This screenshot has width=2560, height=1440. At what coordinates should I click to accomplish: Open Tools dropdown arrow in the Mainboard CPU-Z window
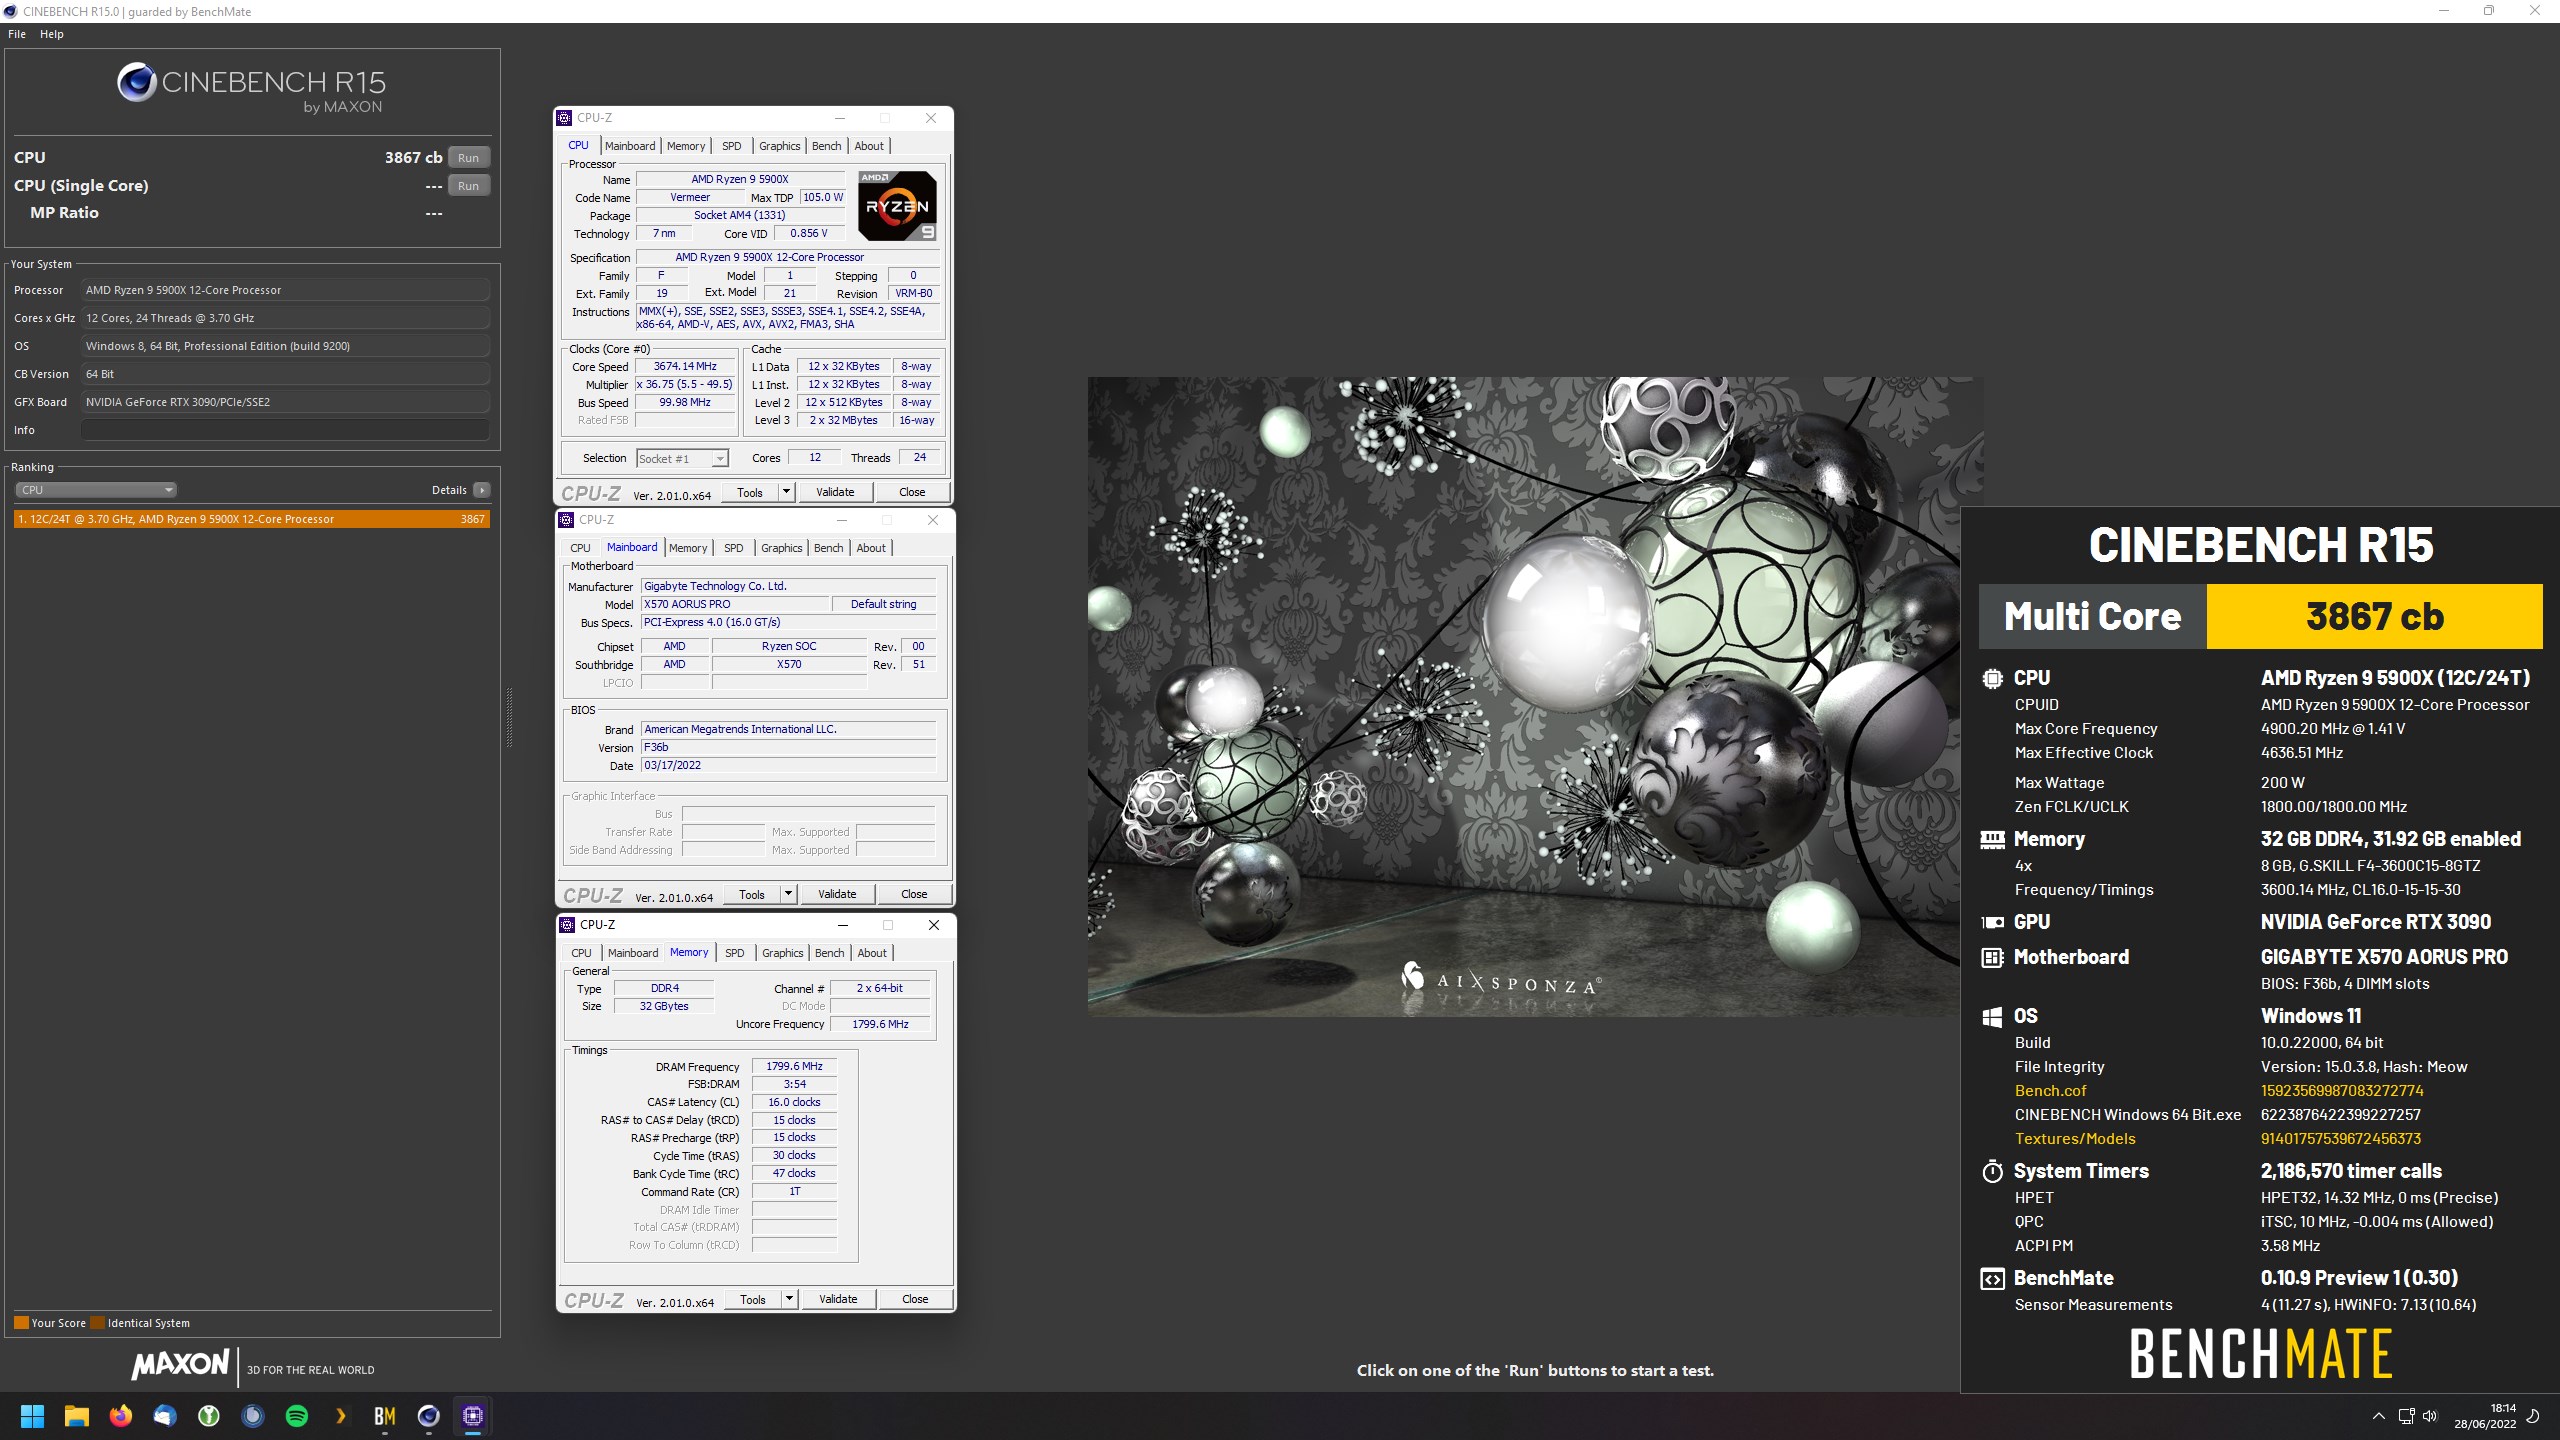coord(788,894)
